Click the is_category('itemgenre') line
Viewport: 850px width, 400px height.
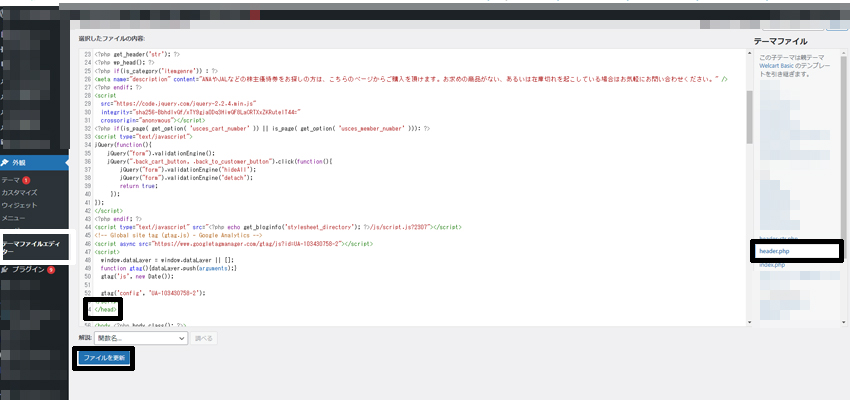click(156, 71)
